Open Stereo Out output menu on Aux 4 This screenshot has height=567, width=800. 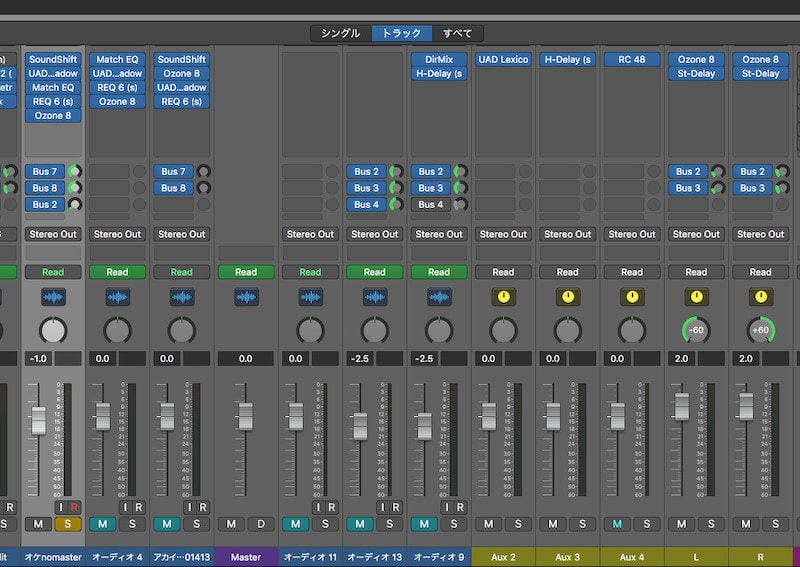[632, 234]
